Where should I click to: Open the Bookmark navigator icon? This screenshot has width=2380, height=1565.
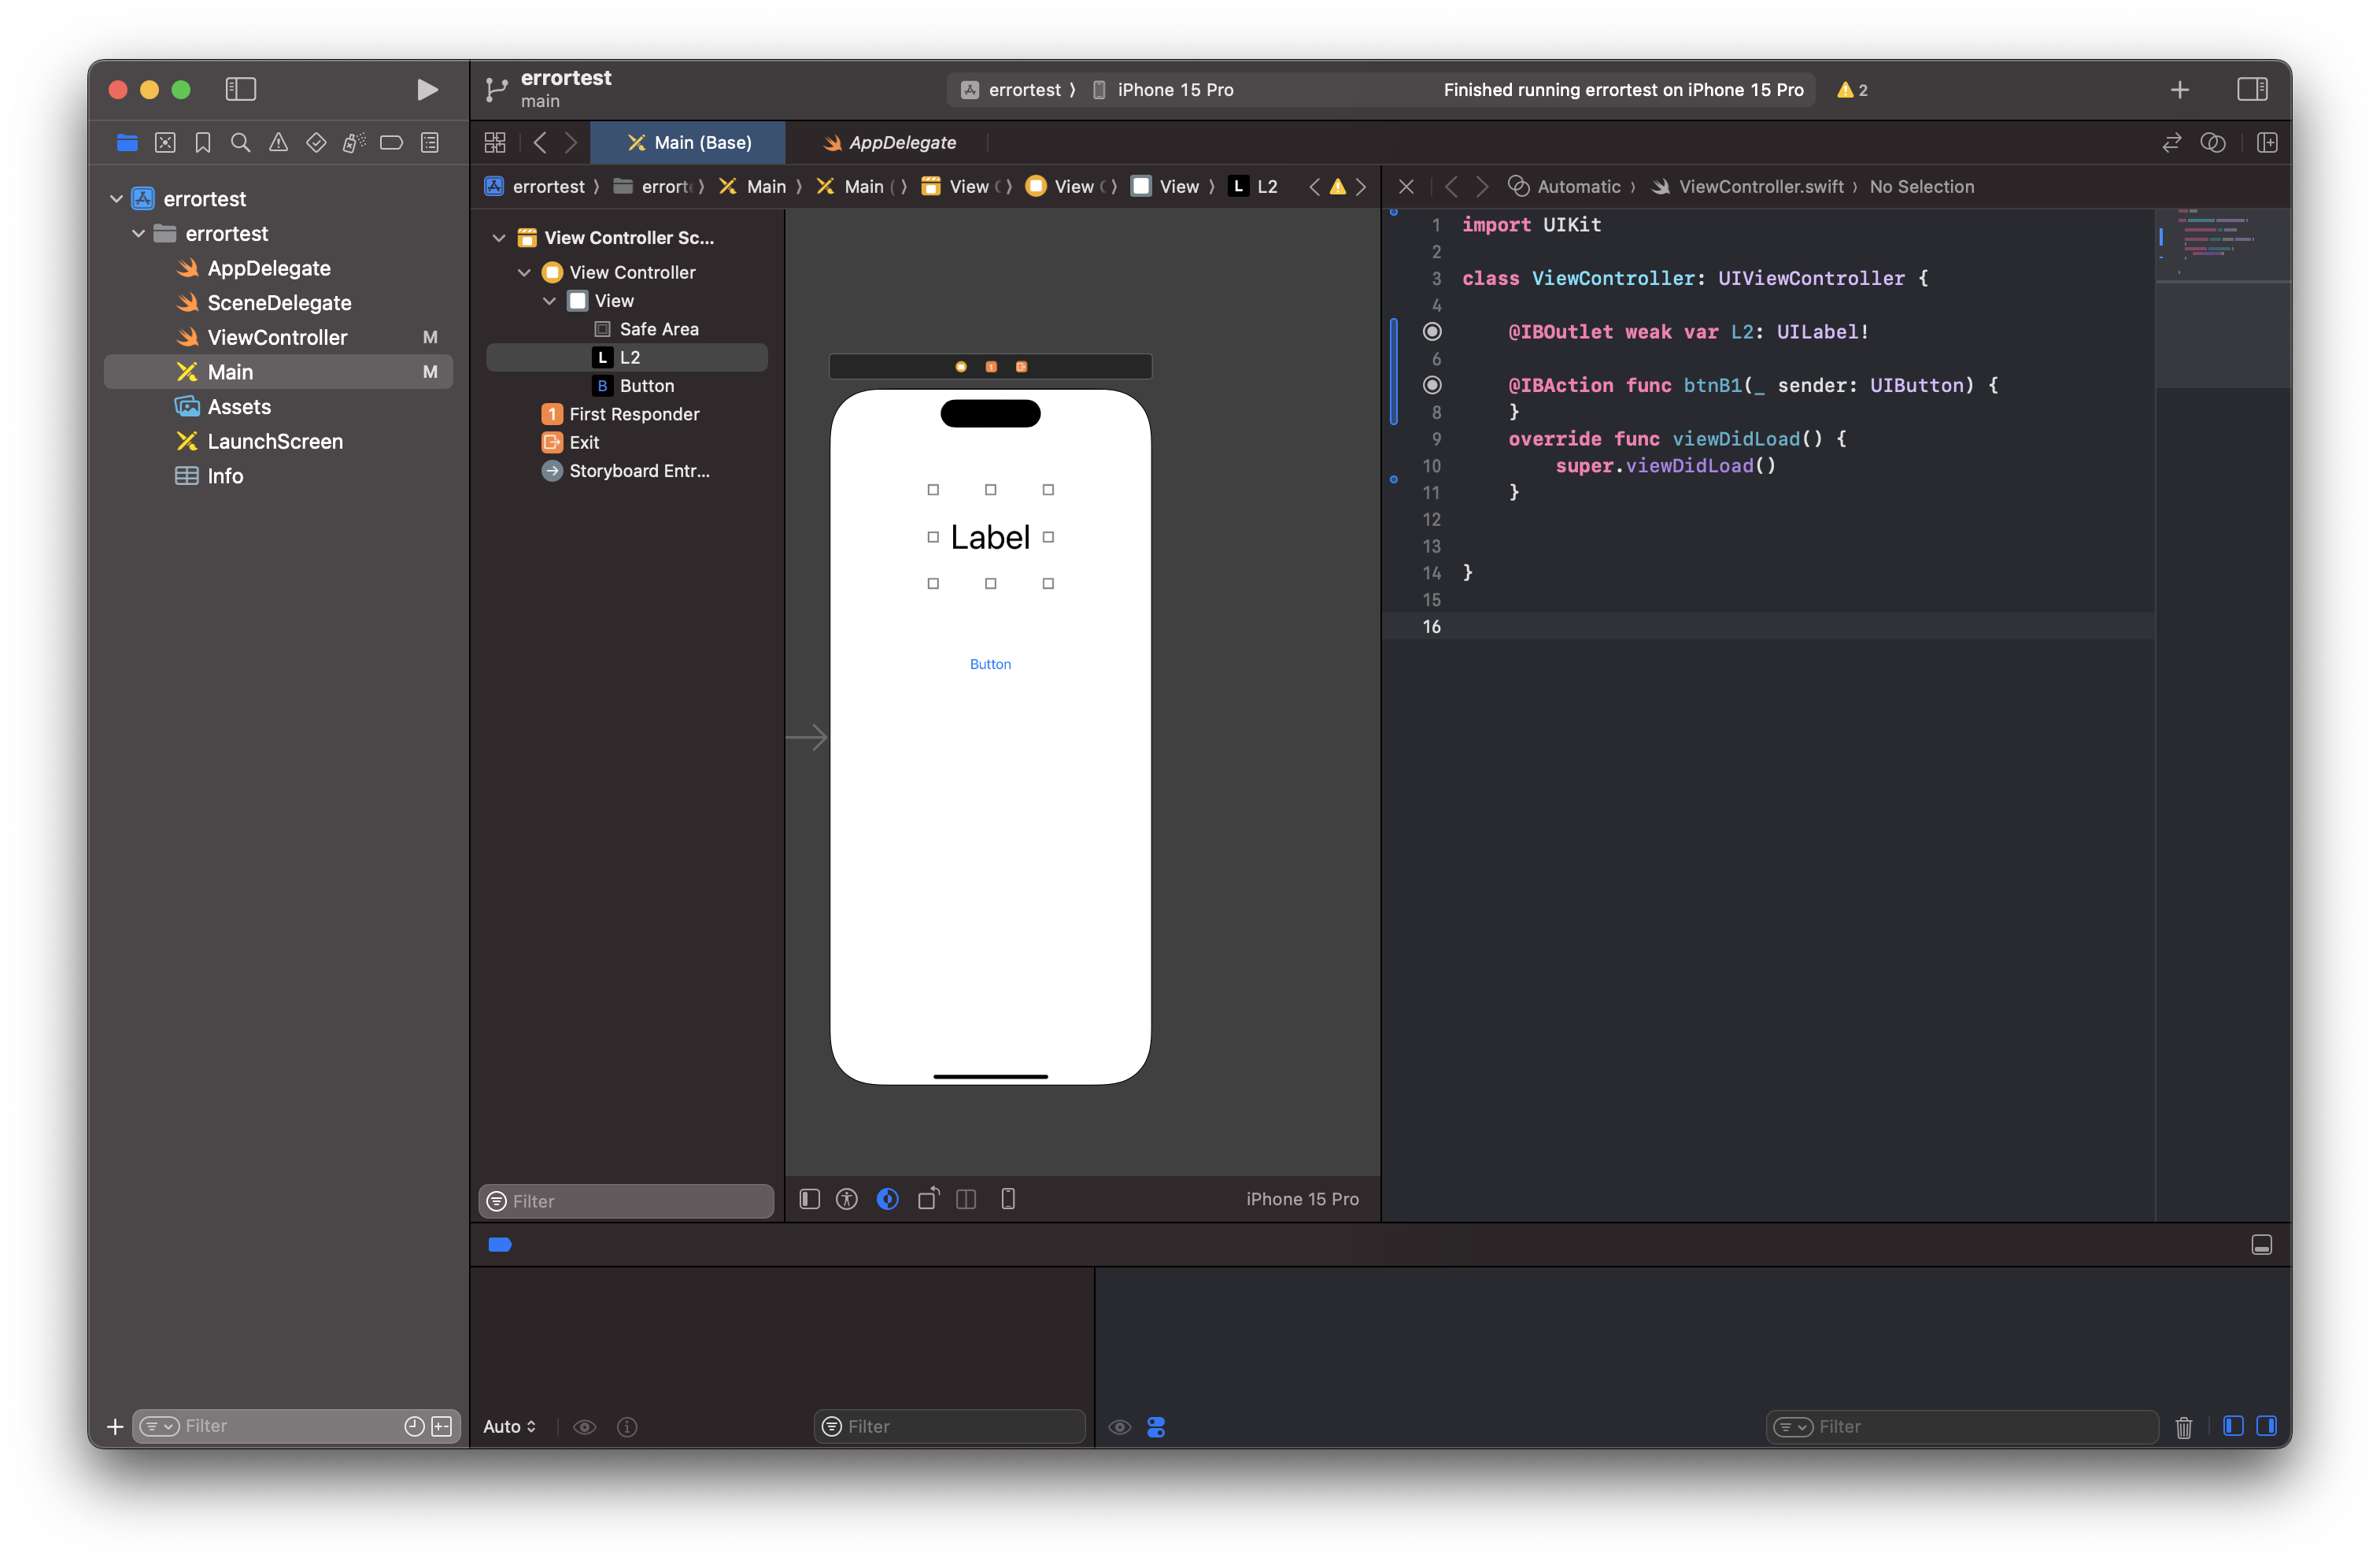click(x=203, y=143)
